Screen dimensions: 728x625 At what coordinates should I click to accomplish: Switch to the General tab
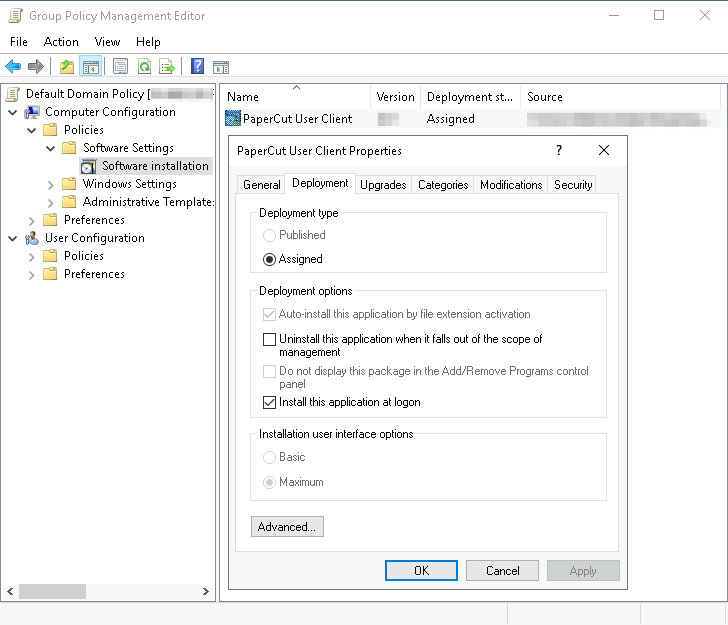point(261,185)
